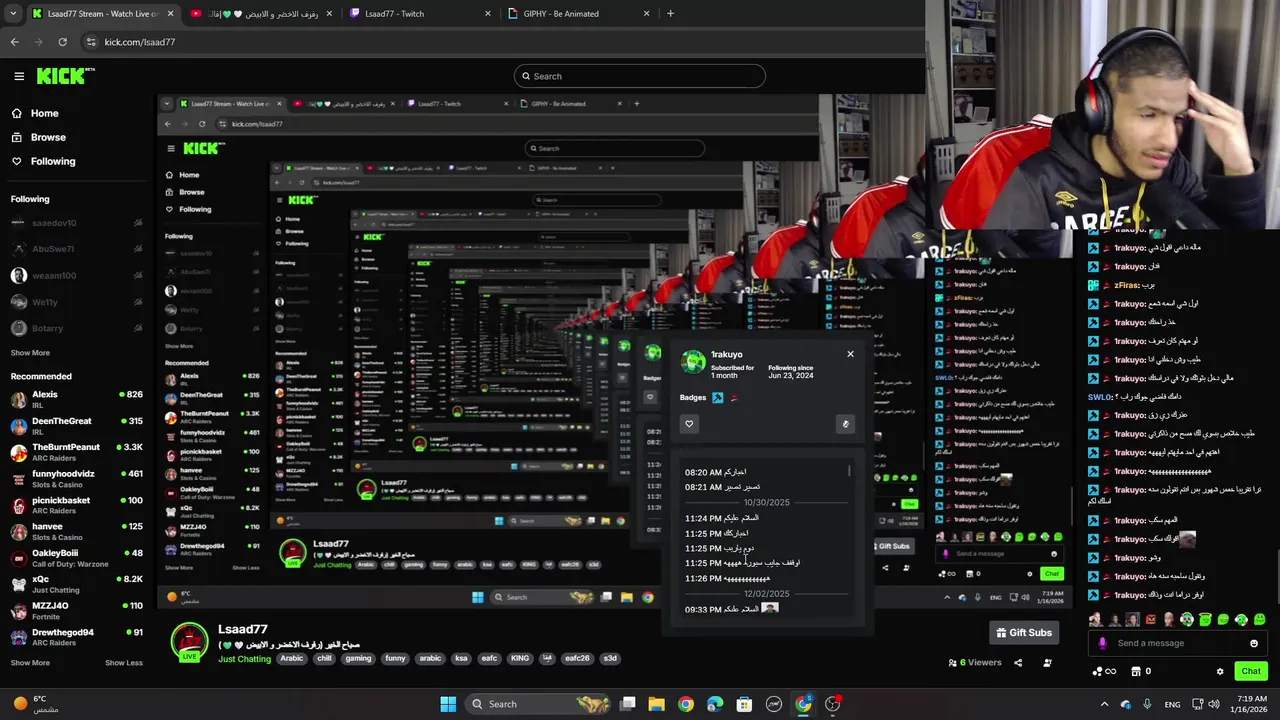Click the taskbar volume icon
Viewport: 1280px width, 720px height.
pos(1213,705)
